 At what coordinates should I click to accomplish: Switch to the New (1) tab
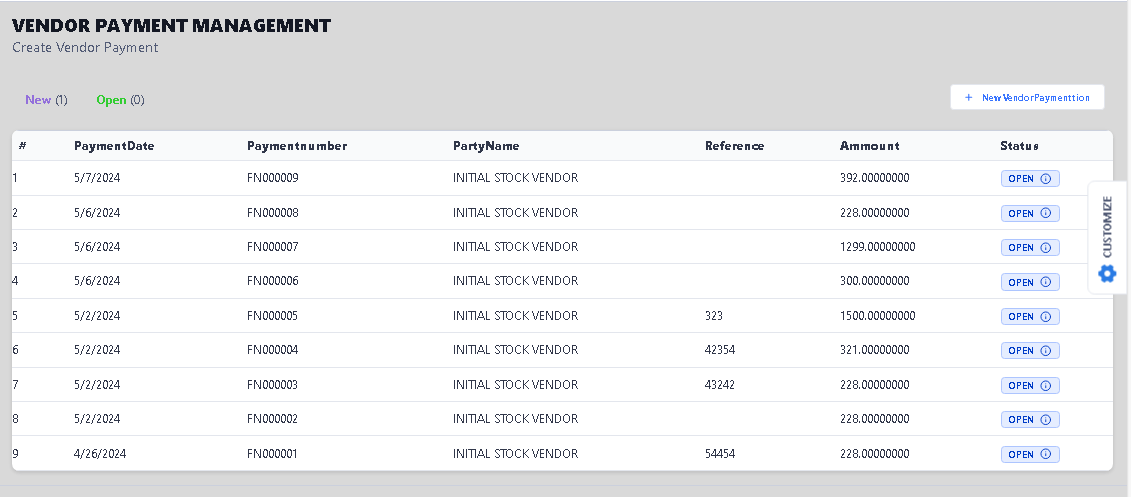[x=46, y=100]
